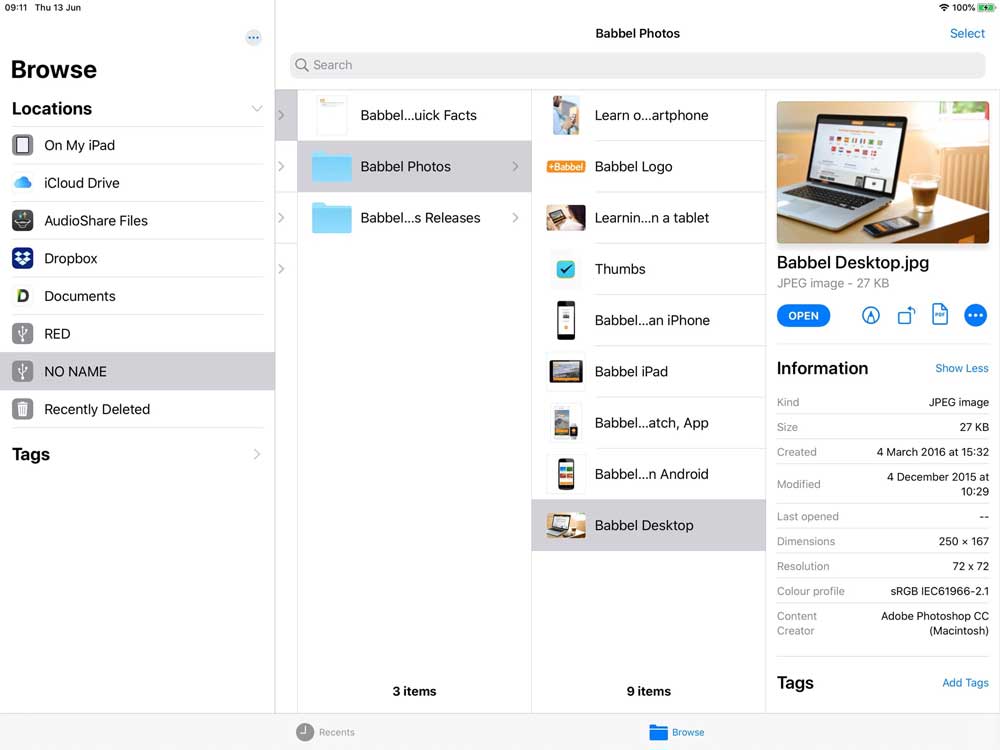This screenshot has height=750, width=1000.
Task: Open the AudioShare Files app icon
Action: tap(22, 220)
